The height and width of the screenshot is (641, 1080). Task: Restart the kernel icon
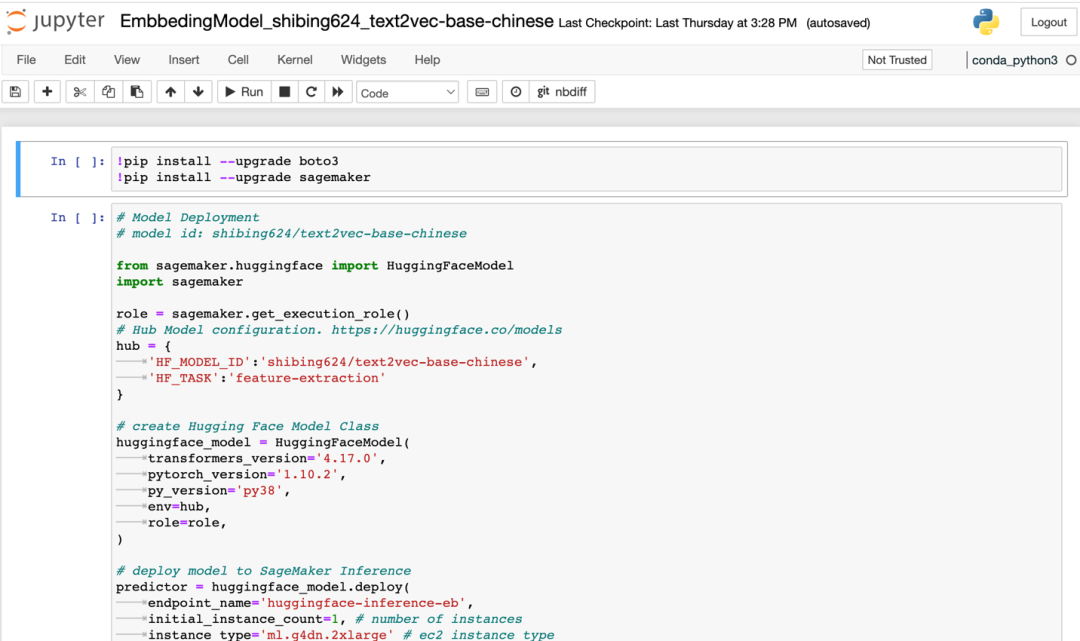point(311,92)
